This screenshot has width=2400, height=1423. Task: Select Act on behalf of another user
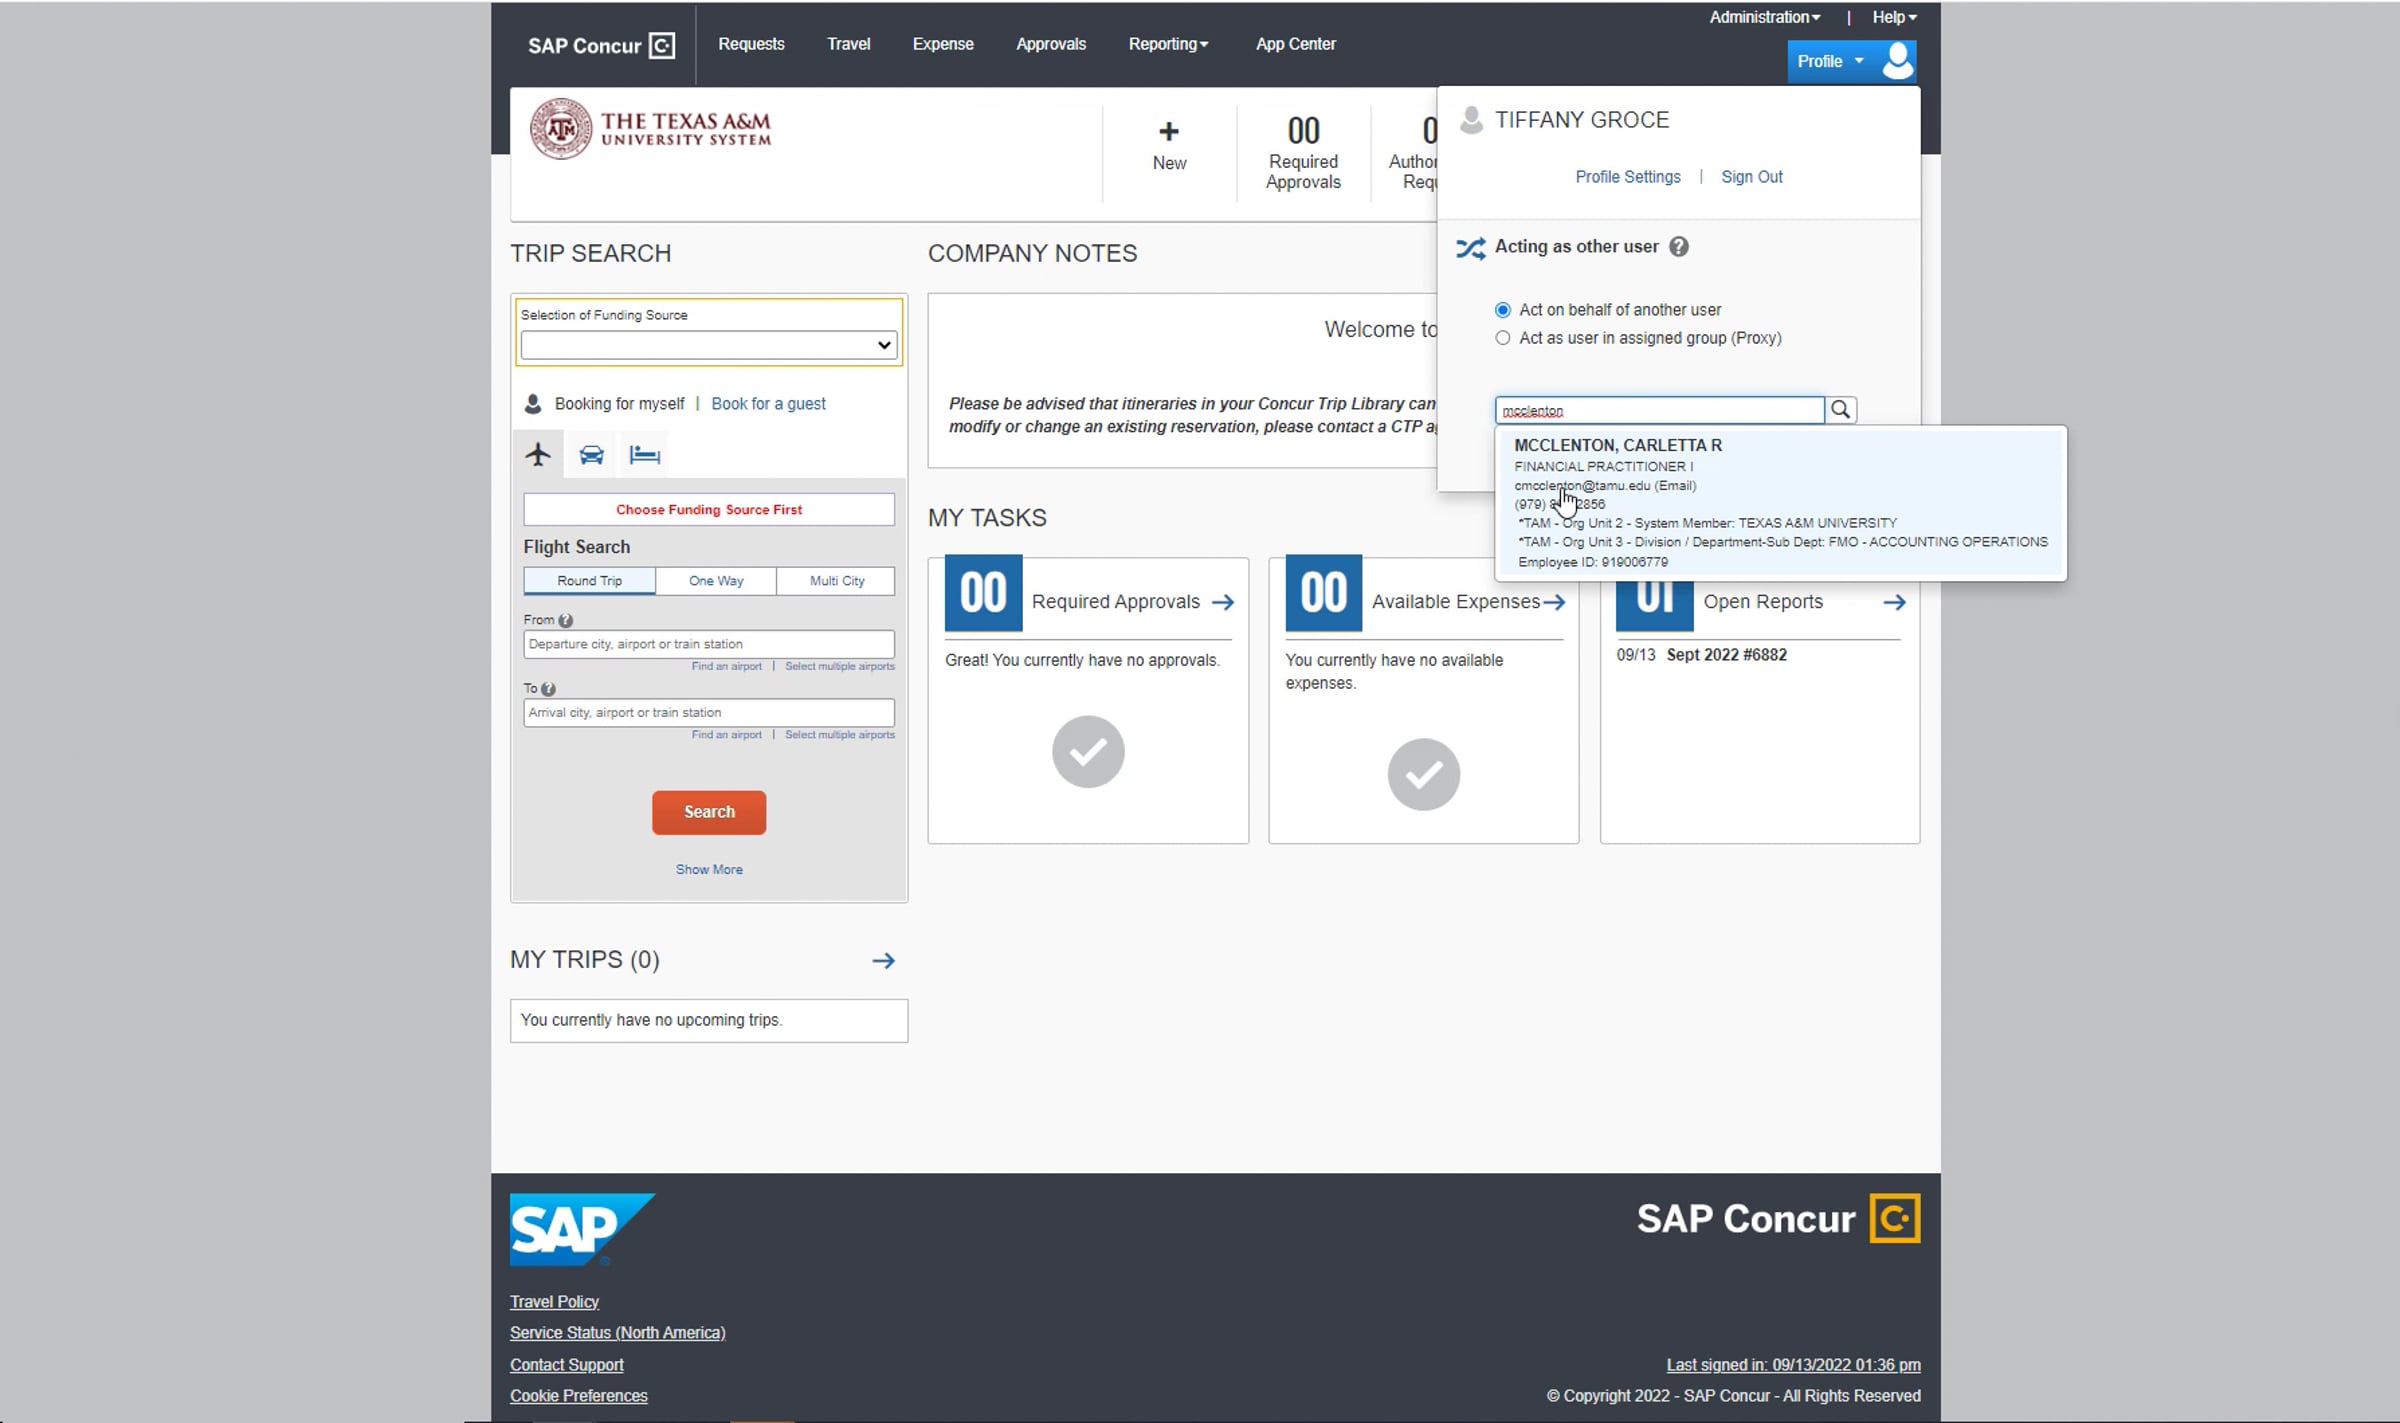[x=1502, y=310]
